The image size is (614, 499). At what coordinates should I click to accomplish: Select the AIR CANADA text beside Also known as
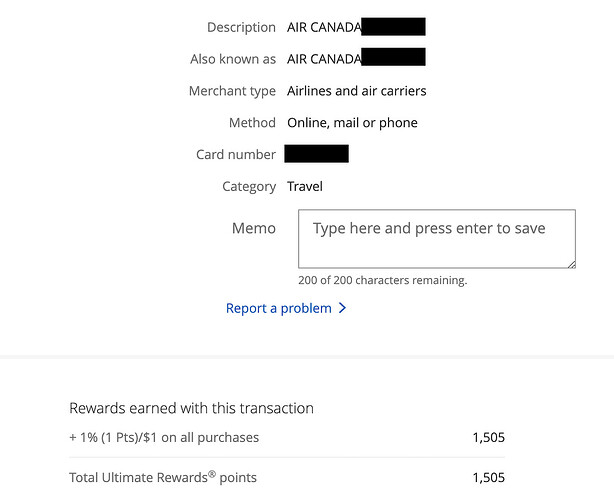pyautogui.click(x=324, y=59)
